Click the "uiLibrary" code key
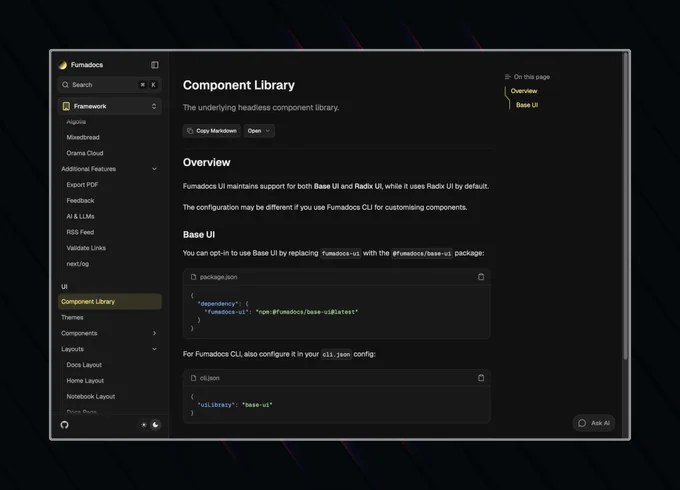Viewport: 680px width, 490px height. click(x=216, y=405)
